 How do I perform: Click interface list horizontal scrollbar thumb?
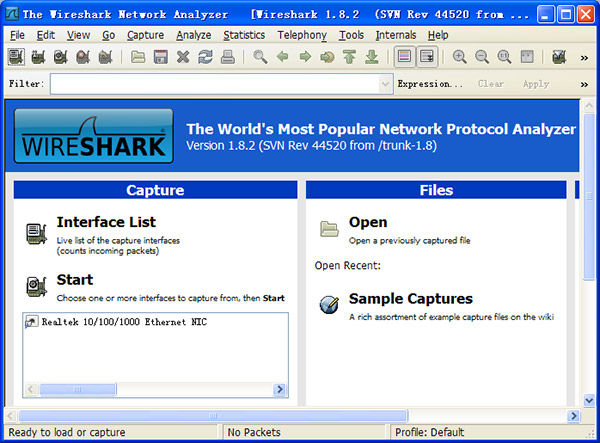tap(78, 389)
